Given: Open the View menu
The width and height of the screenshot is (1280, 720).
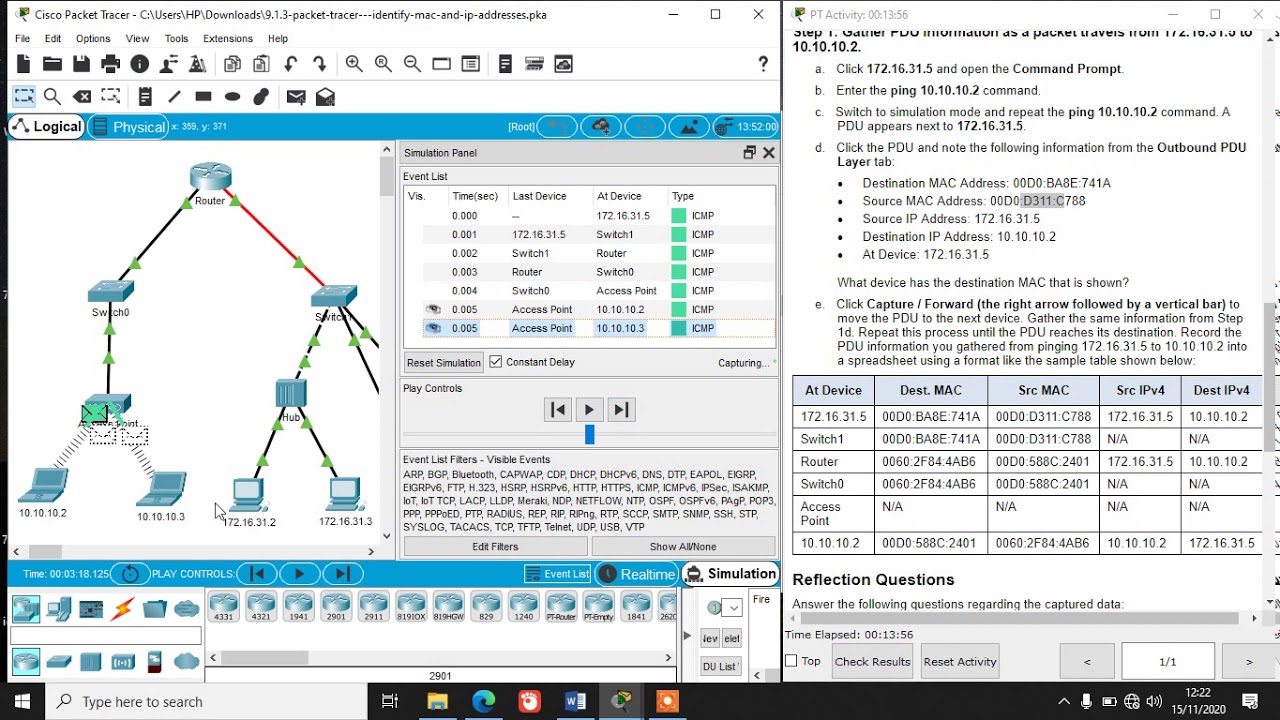Looking at the screenshot, I should click(137, 38).
